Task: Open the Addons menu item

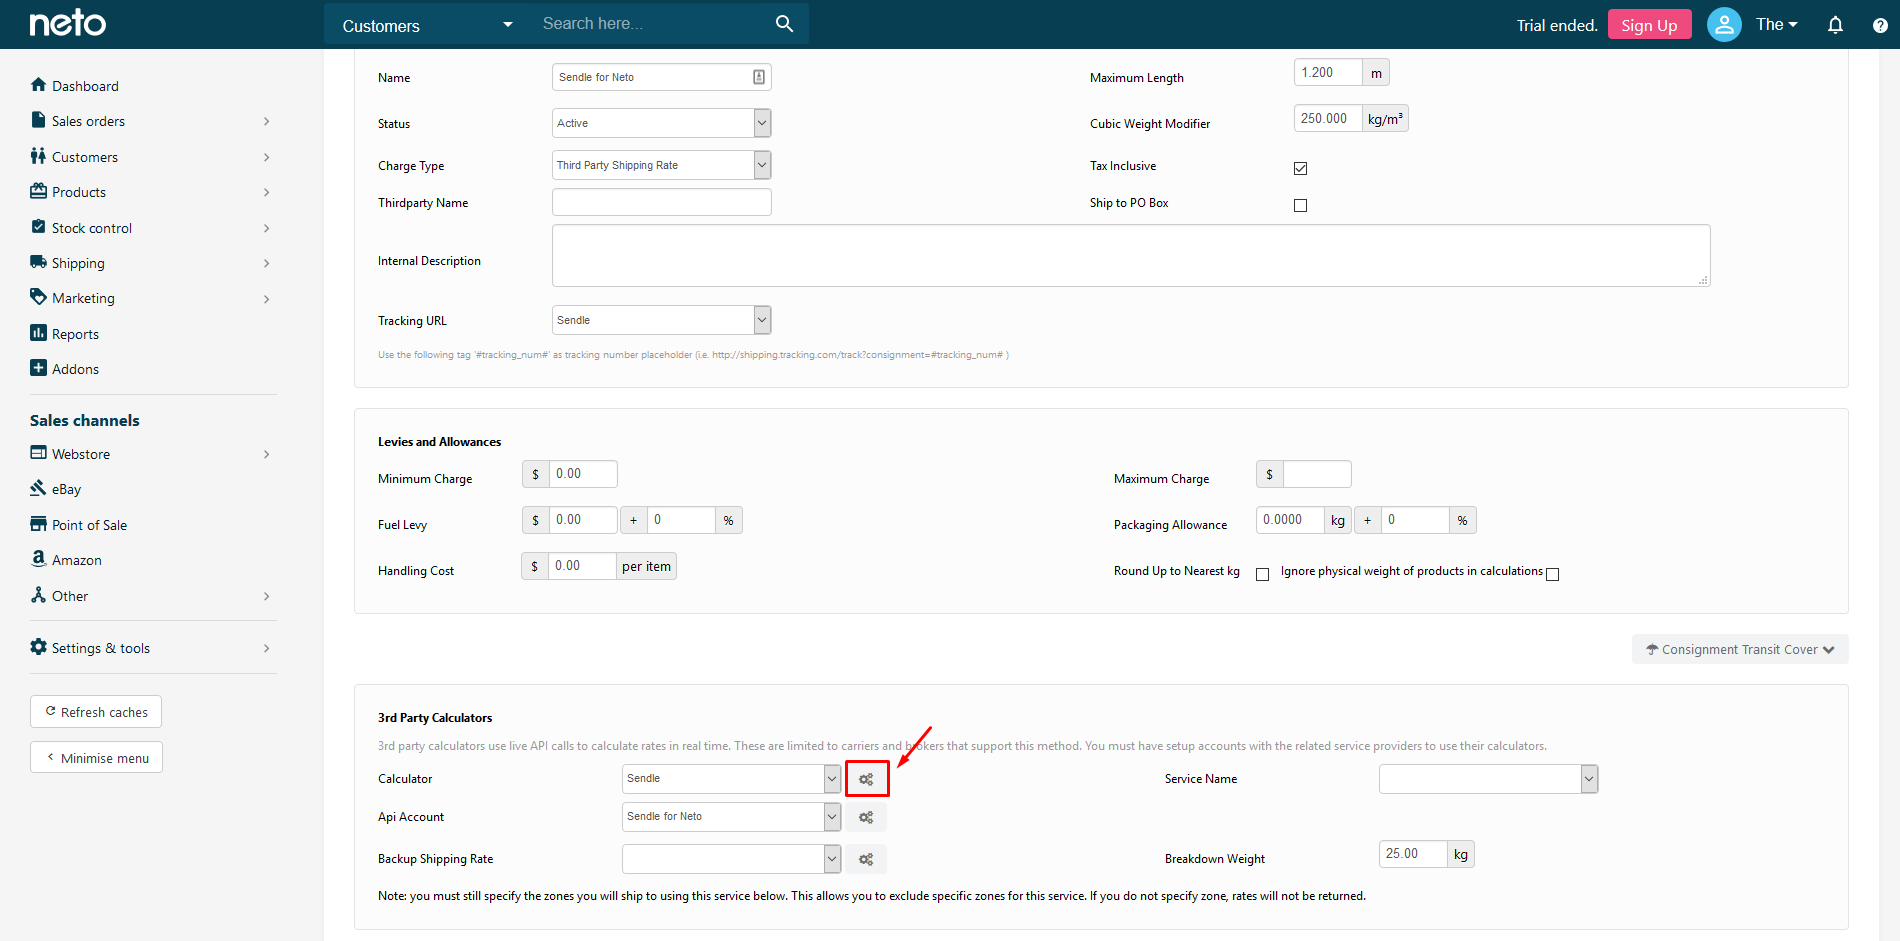Action: [x=75, y=369]
